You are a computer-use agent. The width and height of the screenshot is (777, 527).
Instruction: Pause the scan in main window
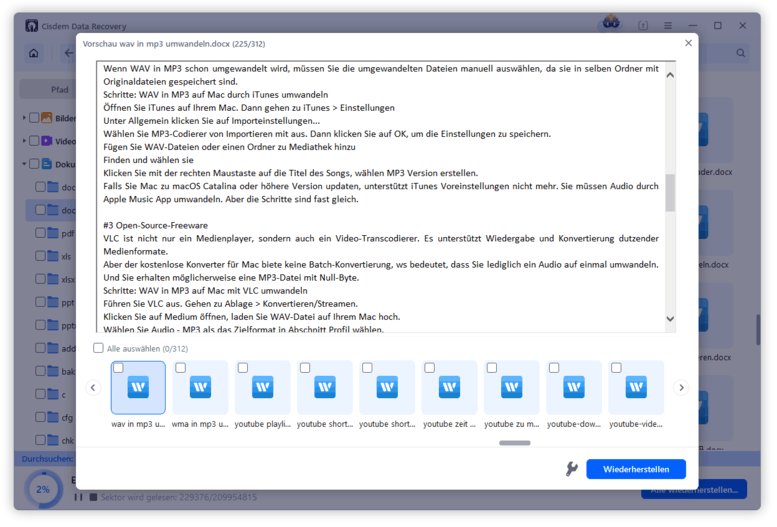click(x=78, y=497)
